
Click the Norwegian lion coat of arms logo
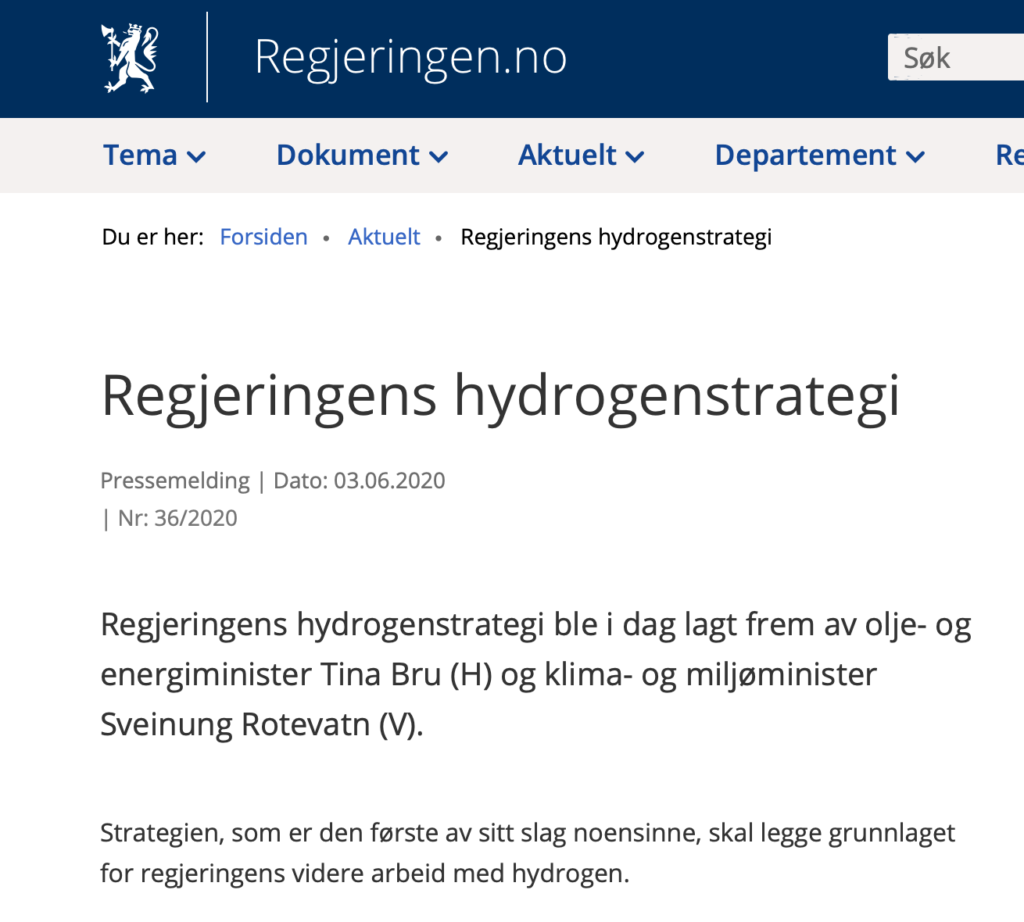click(x=129, y=57)
